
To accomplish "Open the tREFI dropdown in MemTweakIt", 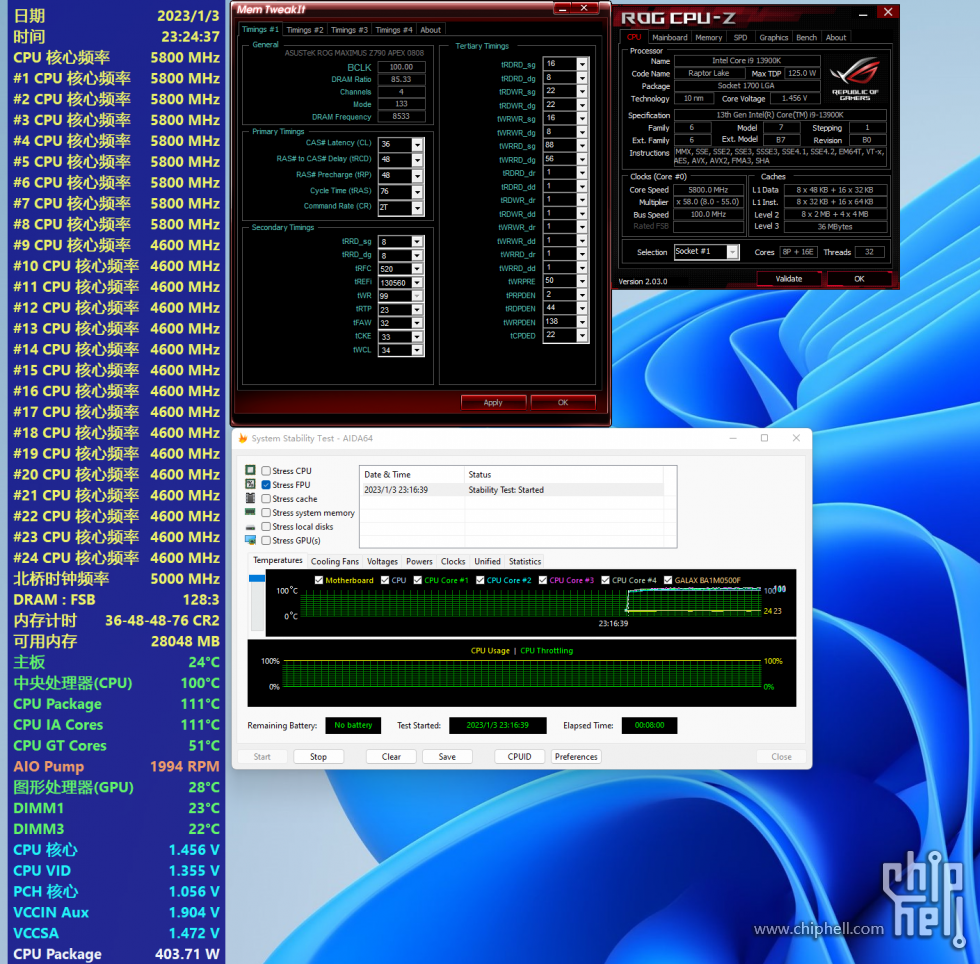I will pyautogui.click(x=417, y=283).
